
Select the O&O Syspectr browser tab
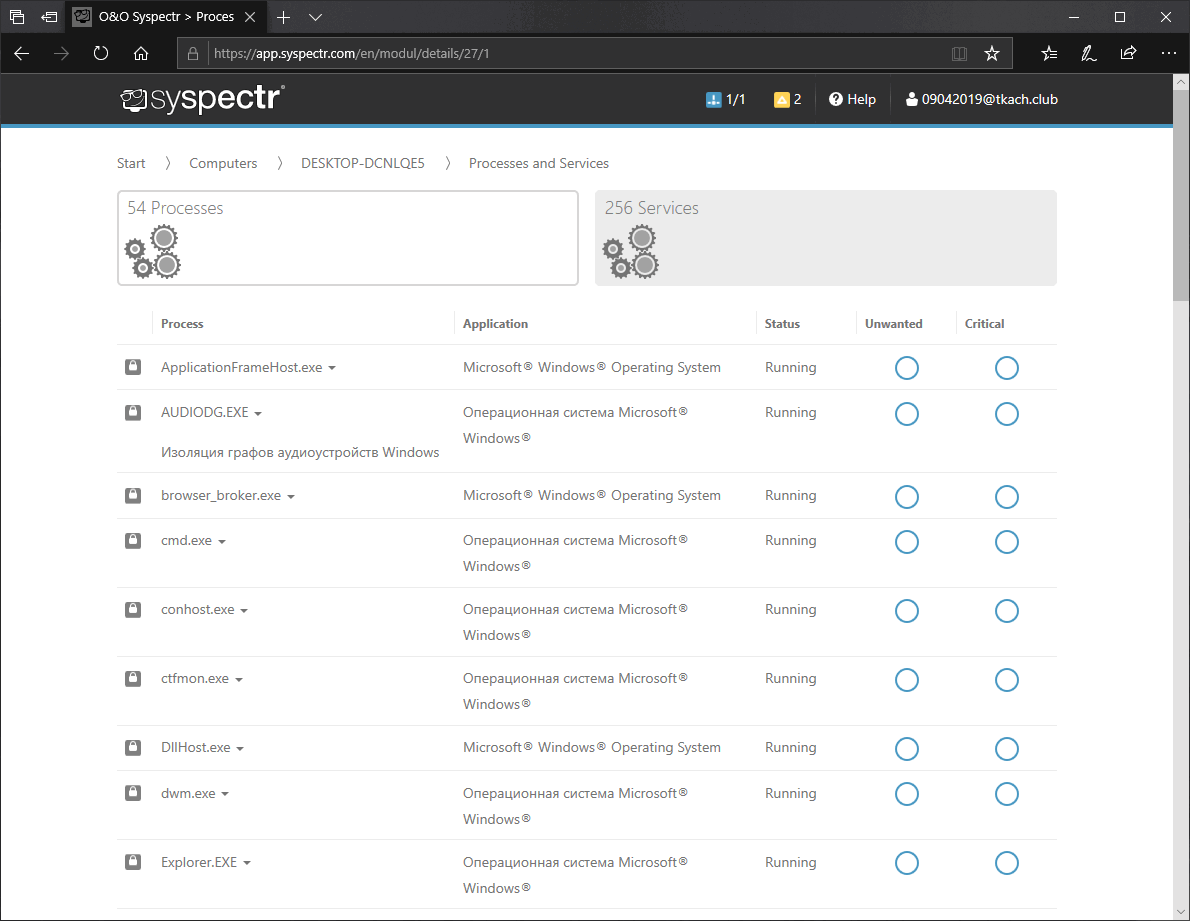pyautogui.click(x=165, y=17)
